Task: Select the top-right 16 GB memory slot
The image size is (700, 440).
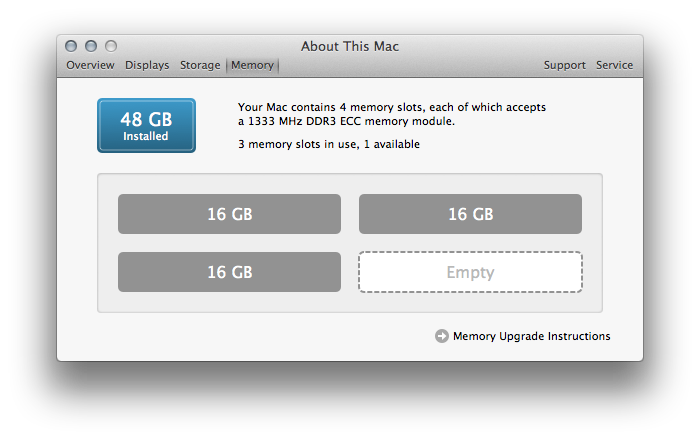Action: (x=470, y=214)
